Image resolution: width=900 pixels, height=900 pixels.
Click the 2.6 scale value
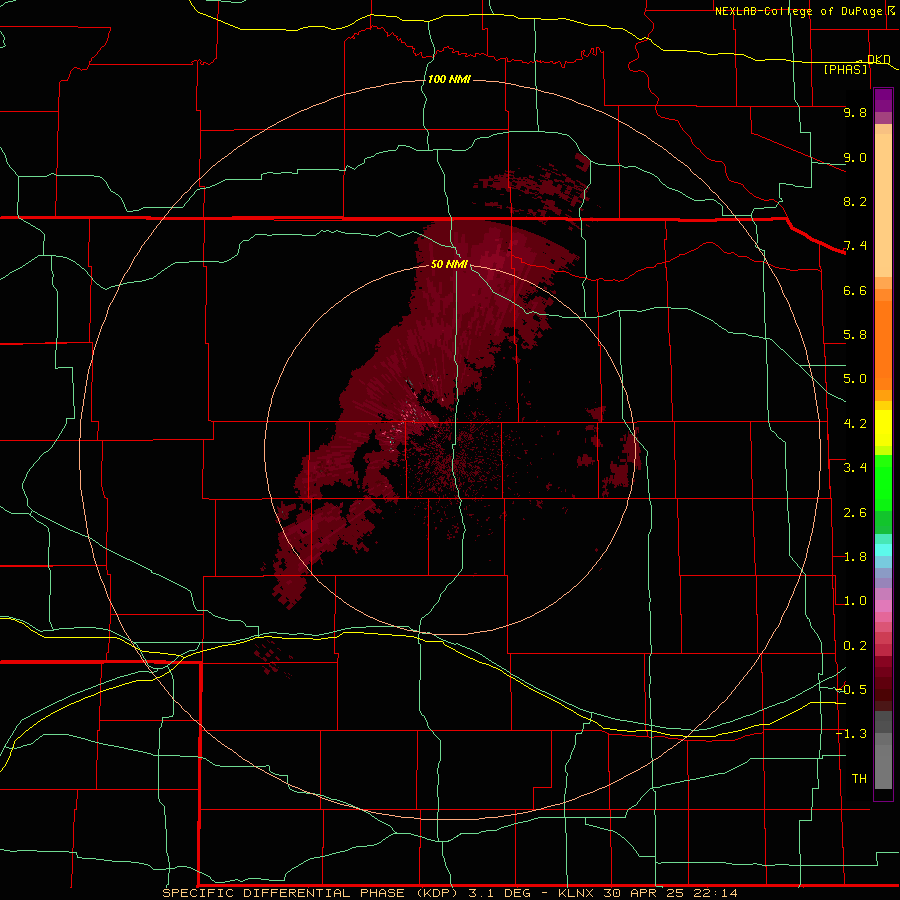pyautogui.click(x=855, y=513)
